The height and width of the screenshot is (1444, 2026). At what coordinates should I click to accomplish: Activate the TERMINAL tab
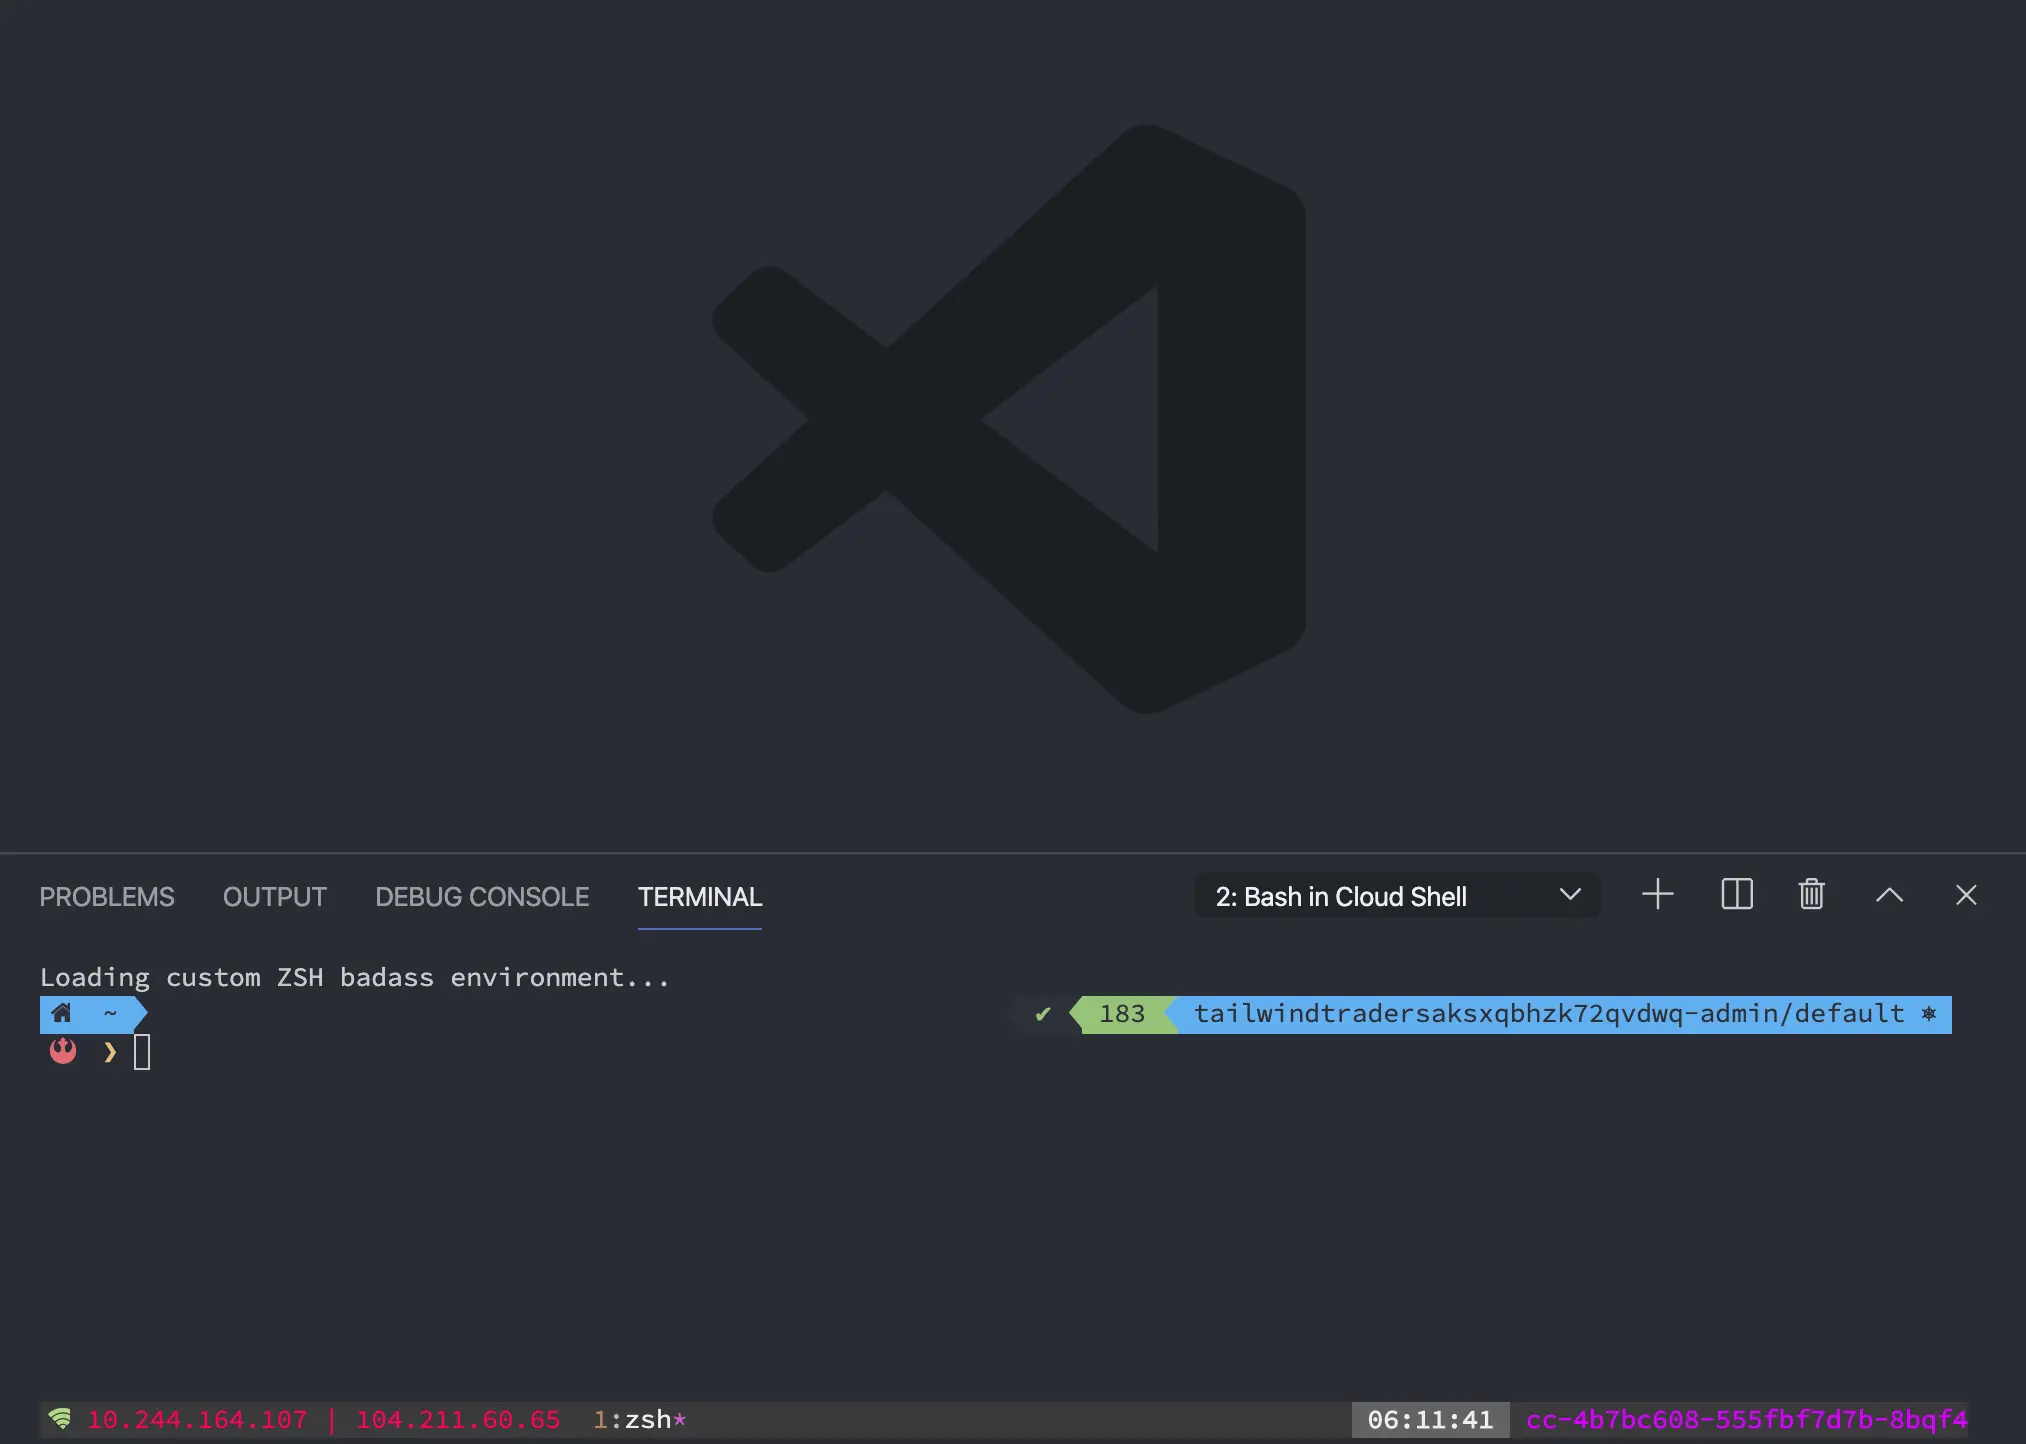[700, 897]
